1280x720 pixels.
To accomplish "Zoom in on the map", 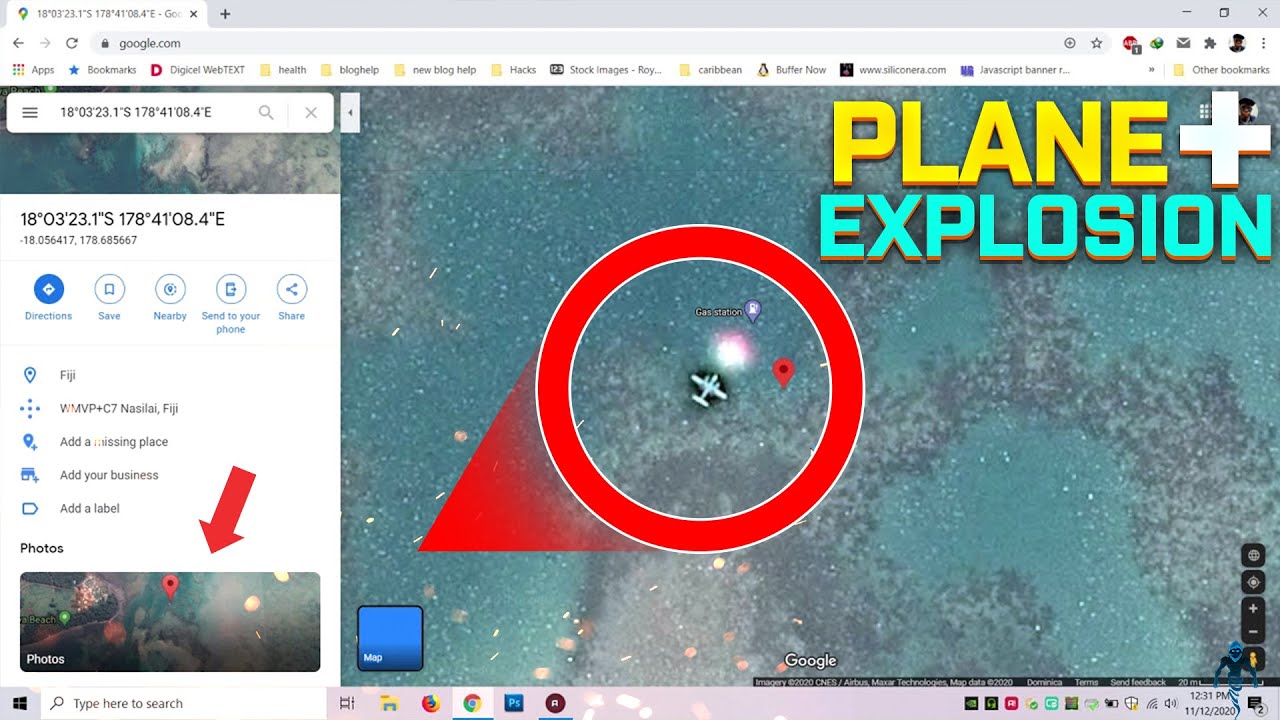I will tap(1253, 608).
